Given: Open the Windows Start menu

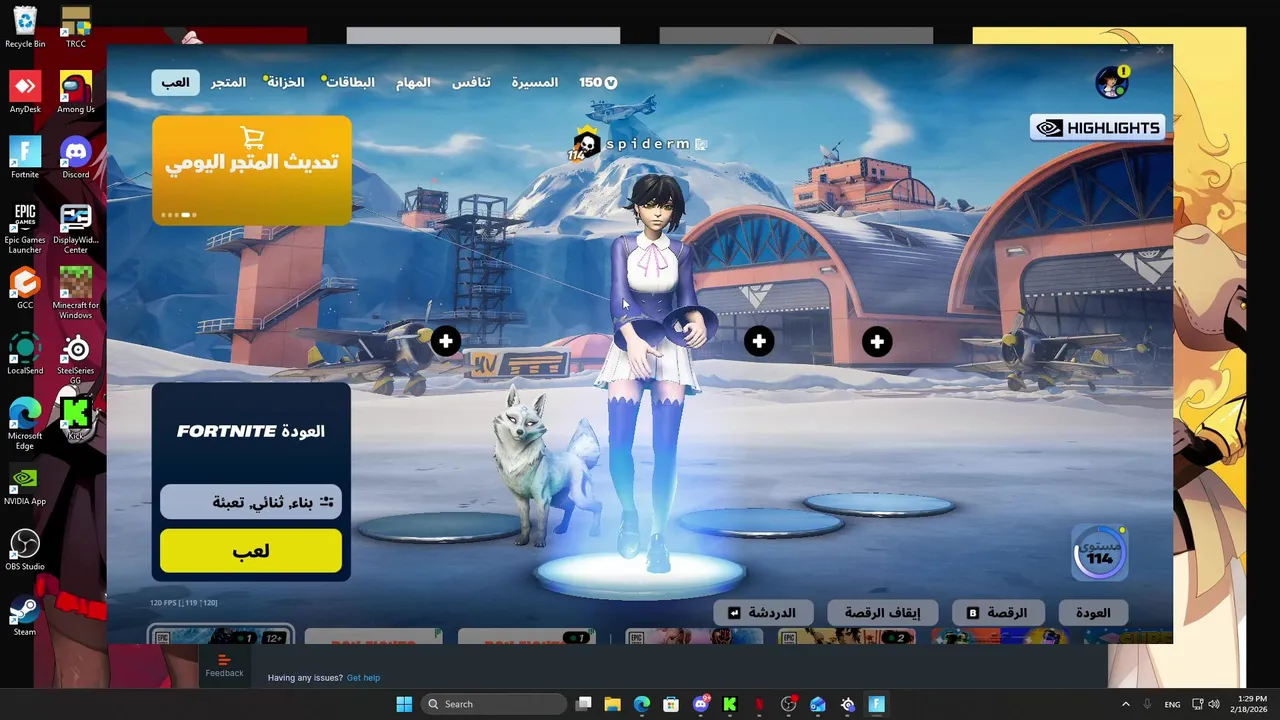Looking at the screenshot, I should 404,704.
